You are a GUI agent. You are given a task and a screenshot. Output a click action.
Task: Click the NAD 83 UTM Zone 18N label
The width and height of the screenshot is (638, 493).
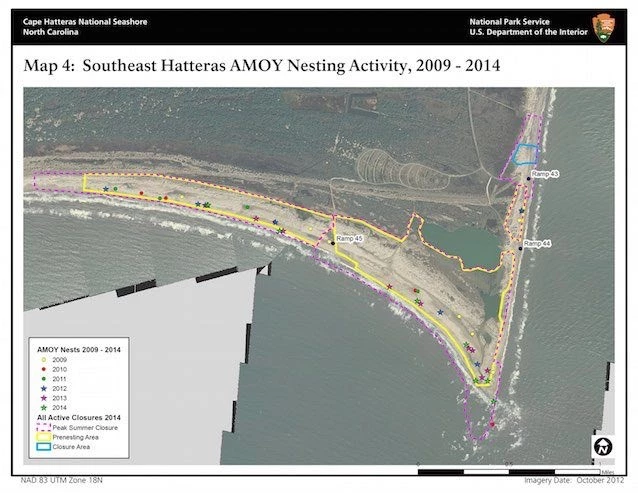pos(62,483)
